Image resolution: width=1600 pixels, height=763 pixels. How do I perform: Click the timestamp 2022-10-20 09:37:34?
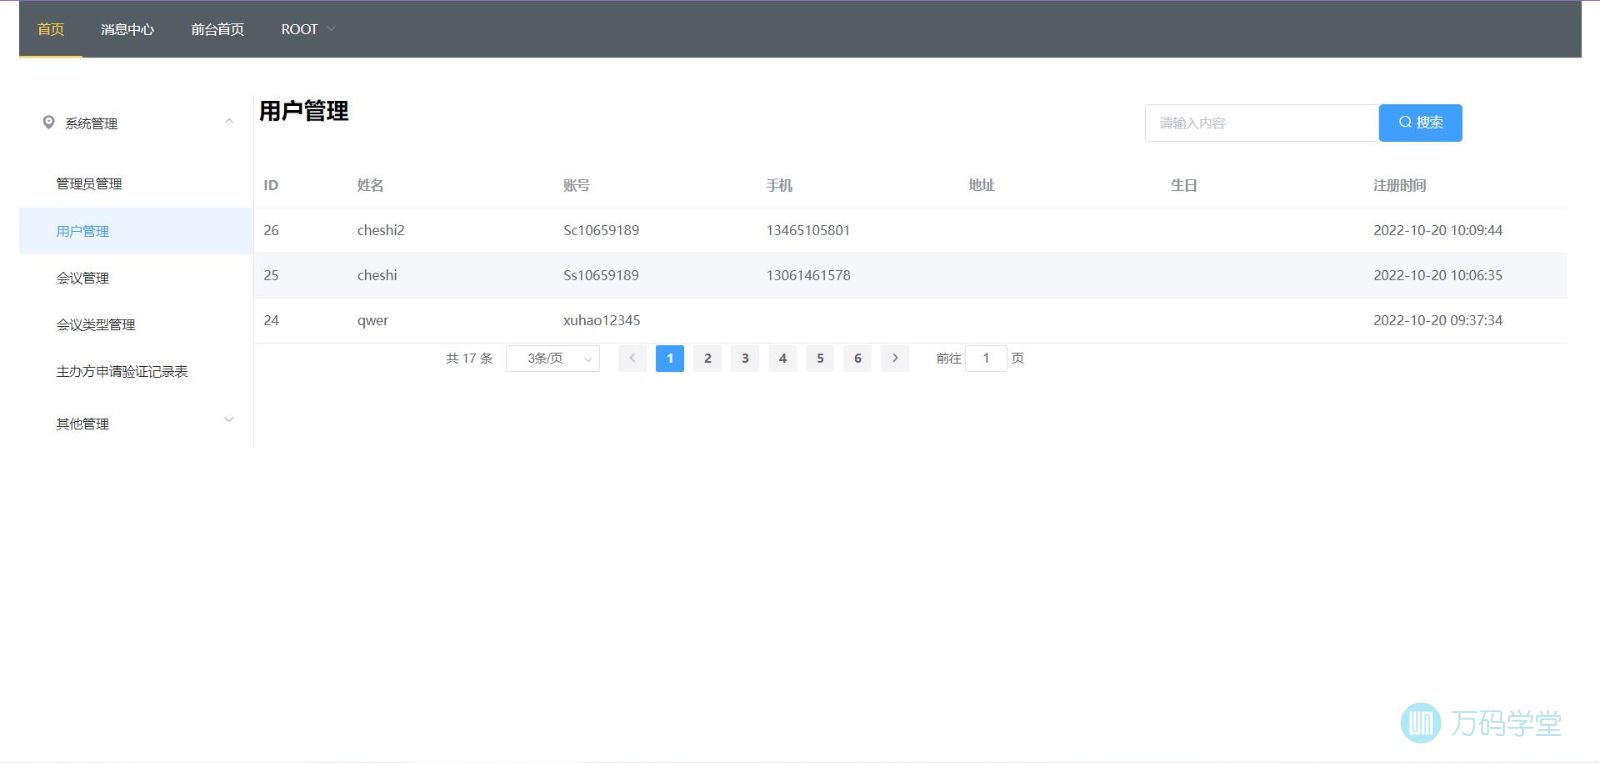(1438, 320)
